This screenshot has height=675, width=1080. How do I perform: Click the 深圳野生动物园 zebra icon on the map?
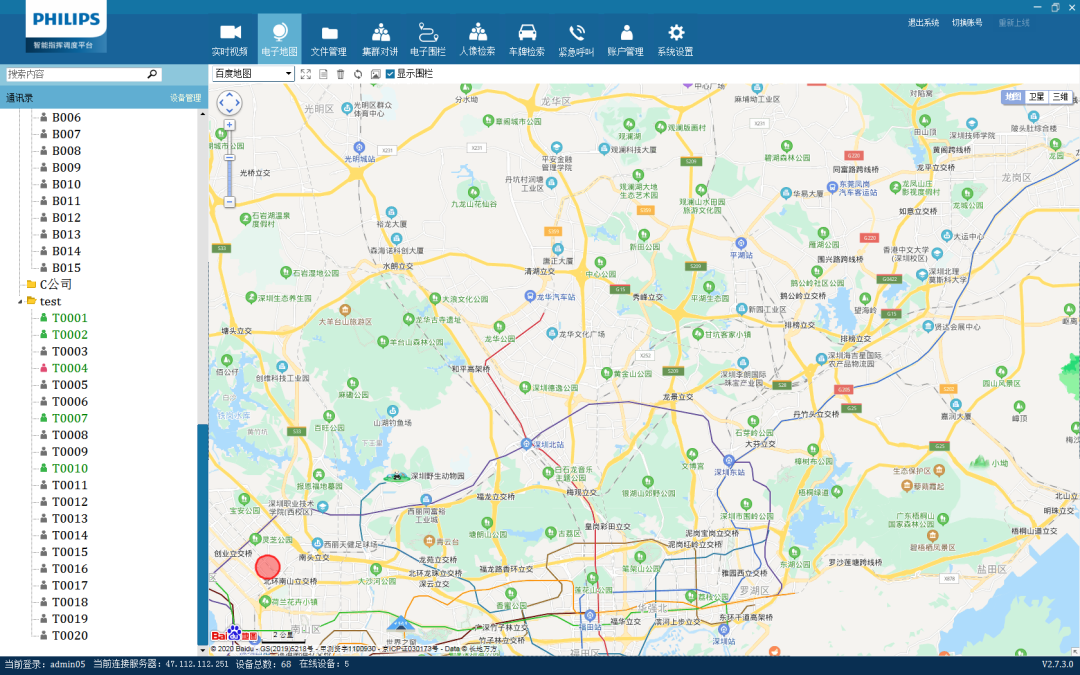tap(396, 476)
